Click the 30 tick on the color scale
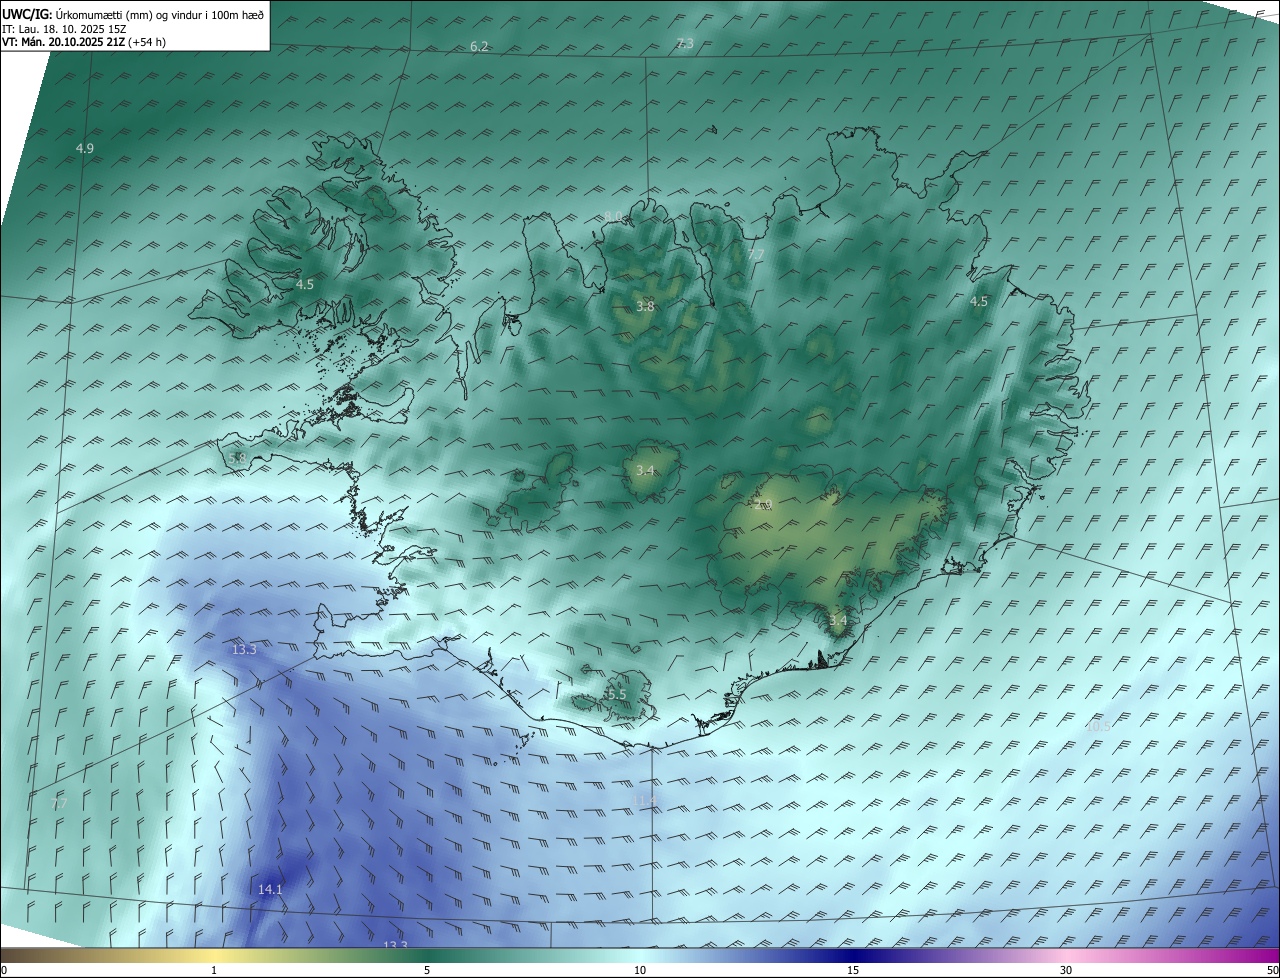 click(x=1066, y=970)
